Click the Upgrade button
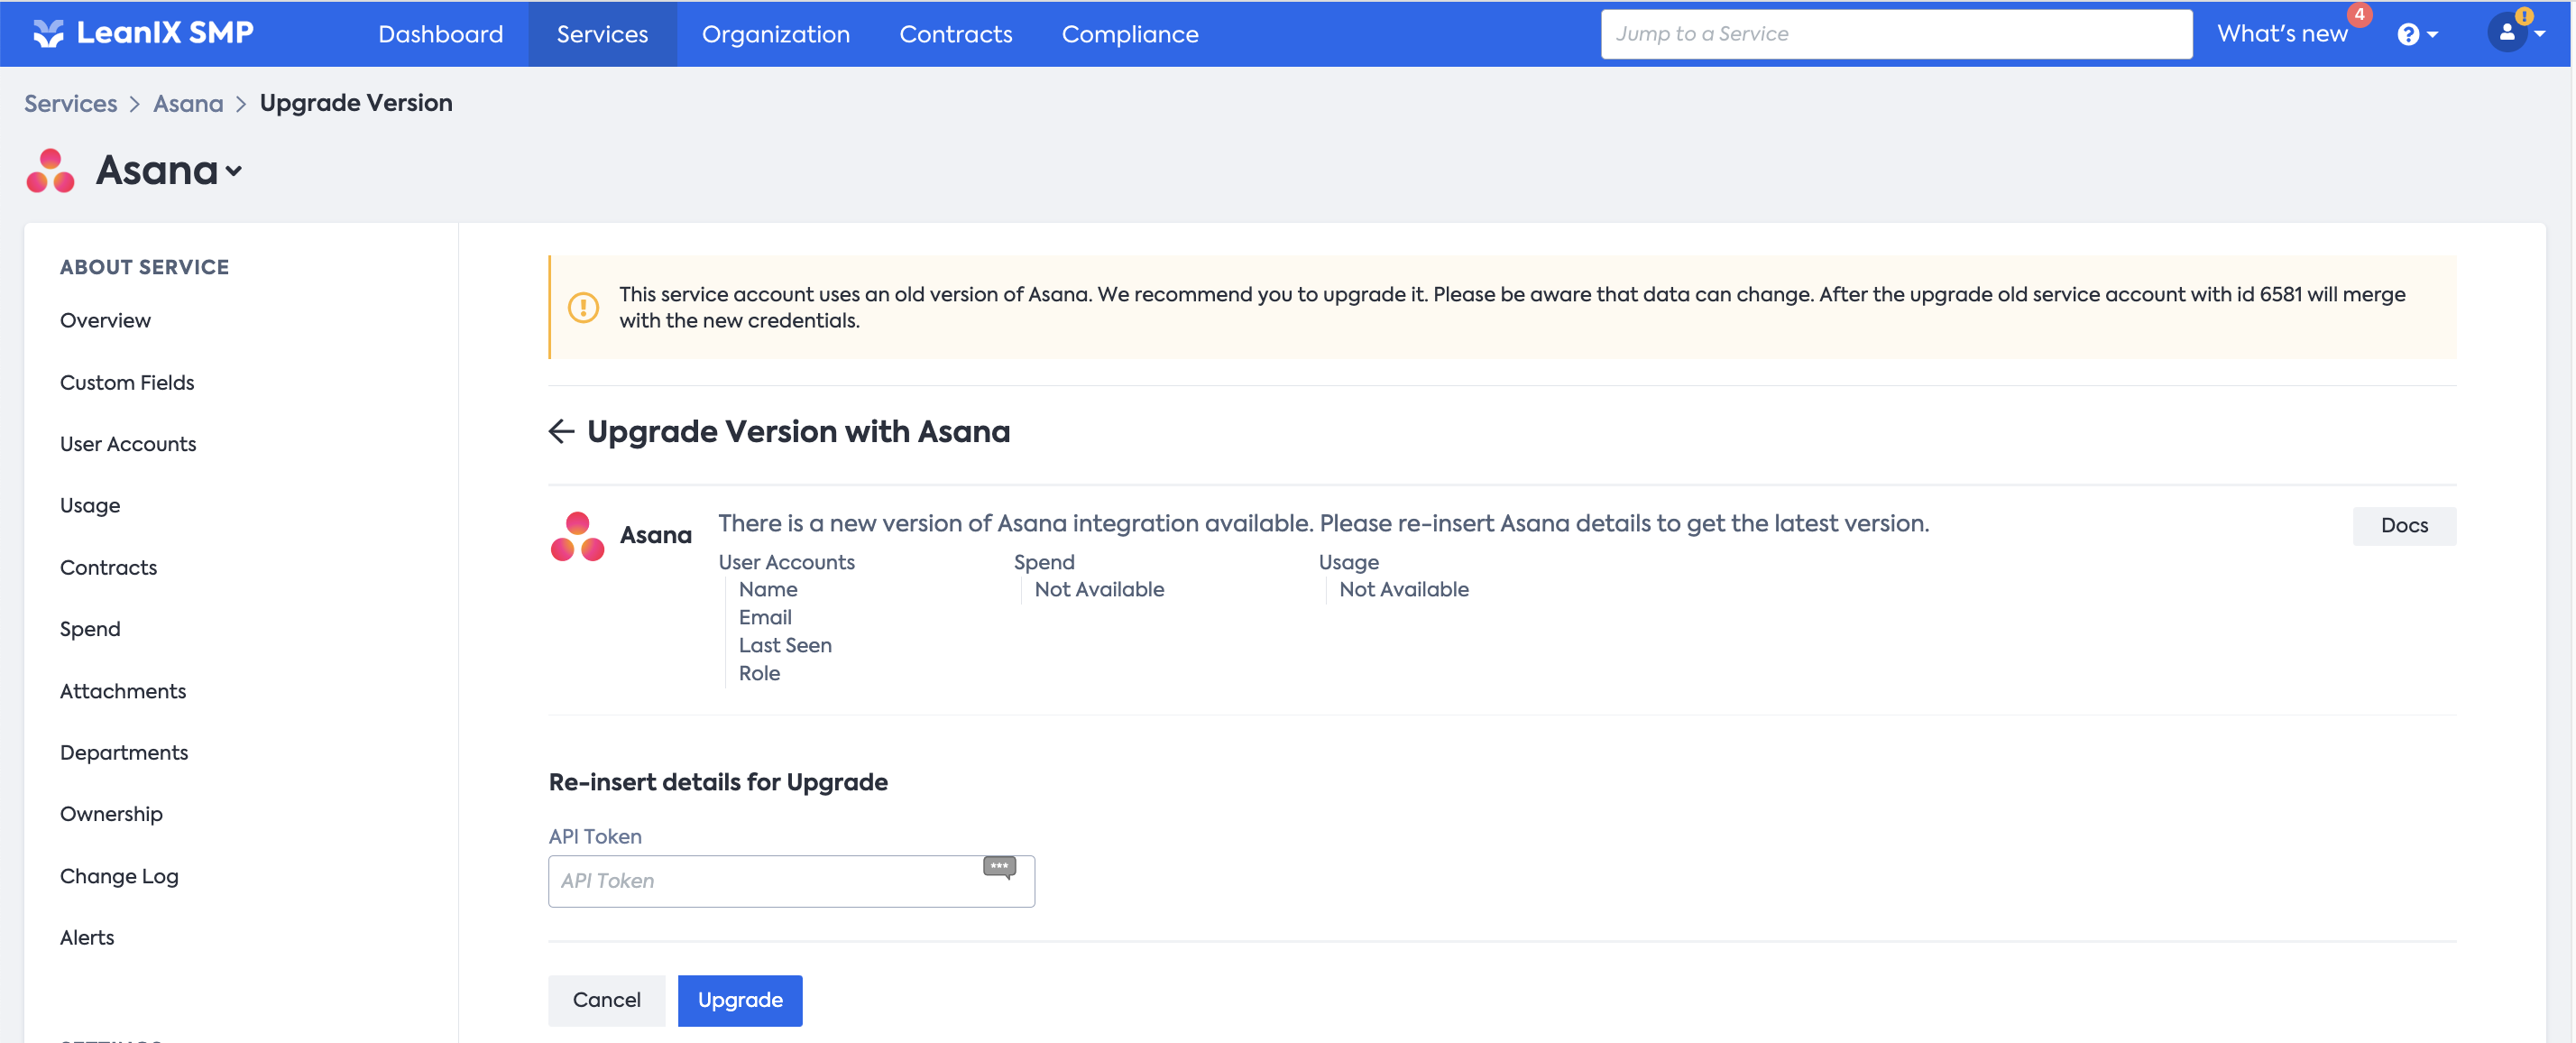 pyautogui.click(x=739, y=999)
